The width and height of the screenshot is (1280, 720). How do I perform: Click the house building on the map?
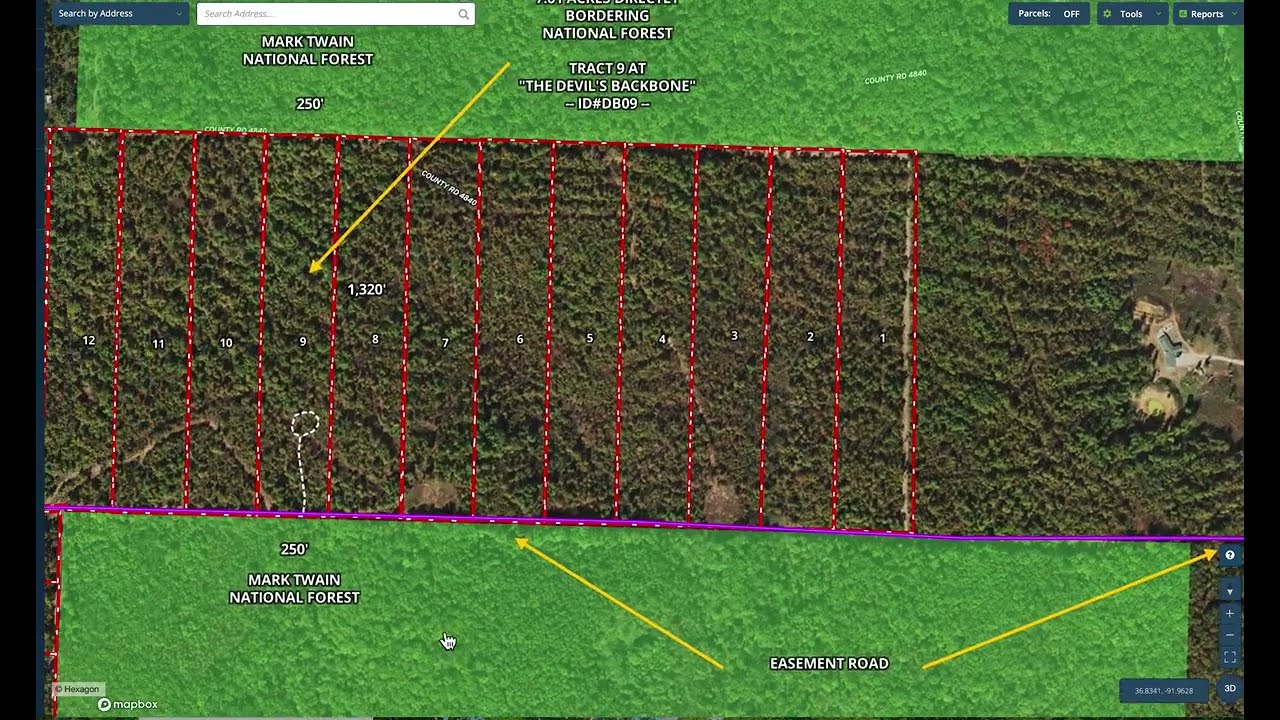1170,348
